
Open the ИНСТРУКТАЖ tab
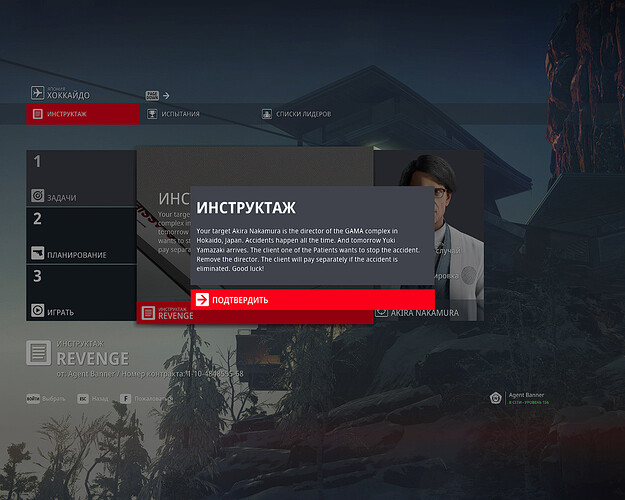click(x=83, y=114)
